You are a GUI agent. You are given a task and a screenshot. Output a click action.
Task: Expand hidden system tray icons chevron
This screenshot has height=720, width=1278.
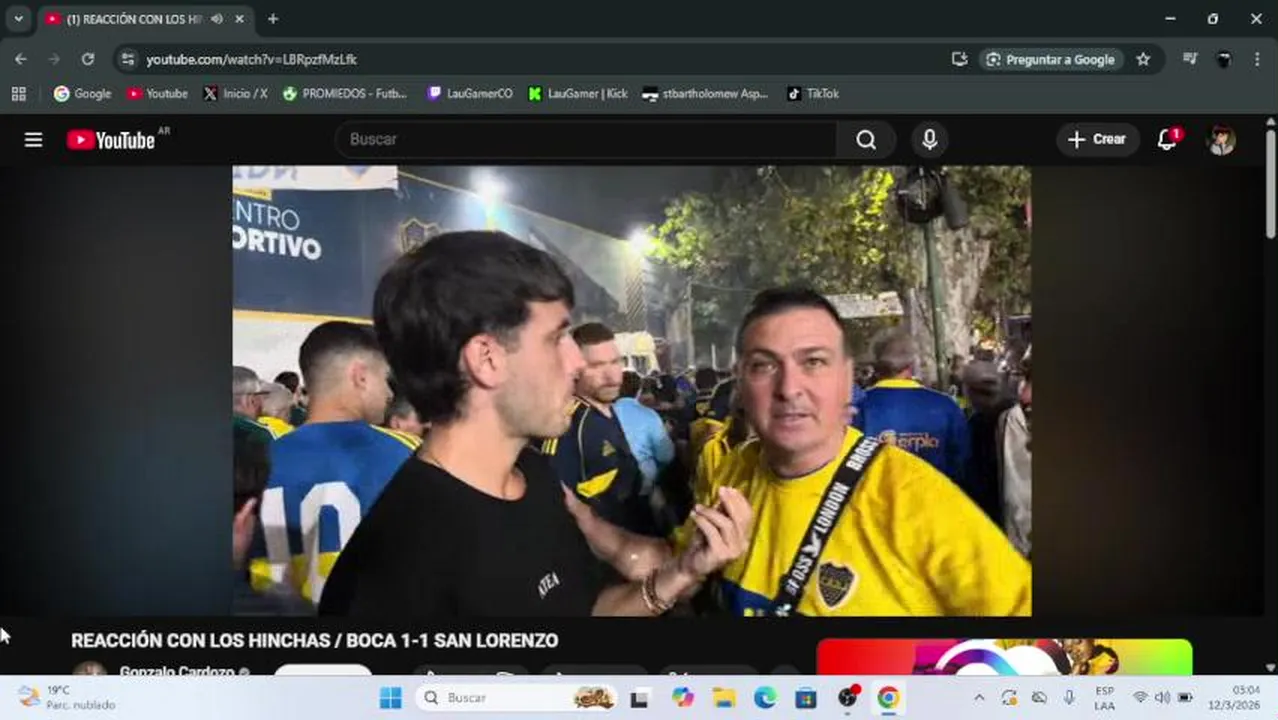[x=979, y=698]
